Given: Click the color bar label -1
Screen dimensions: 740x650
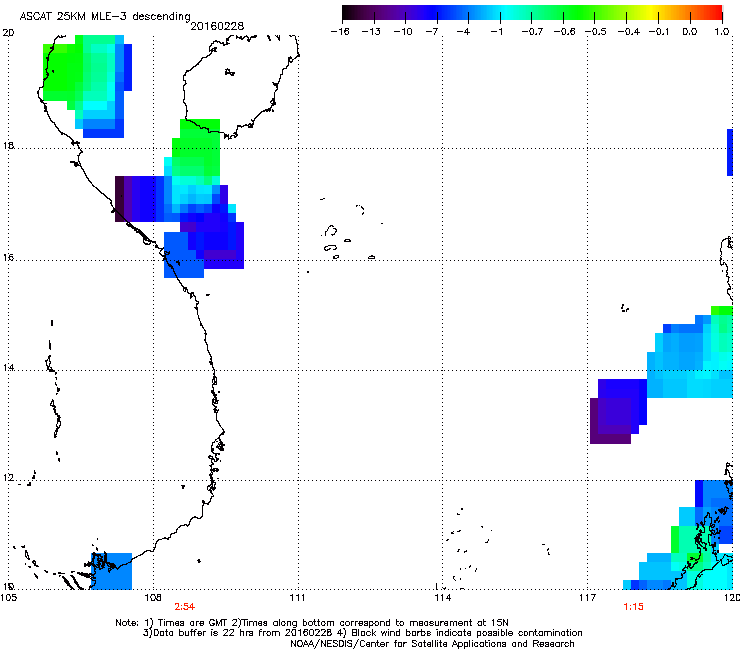Looking at the screenshot, I should 496,32.
